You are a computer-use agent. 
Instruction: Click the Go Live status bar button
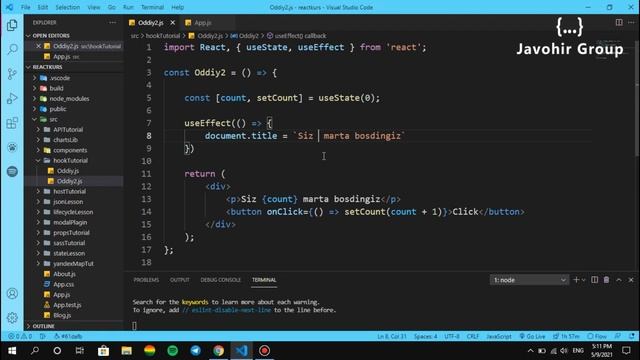click(532, 336)
